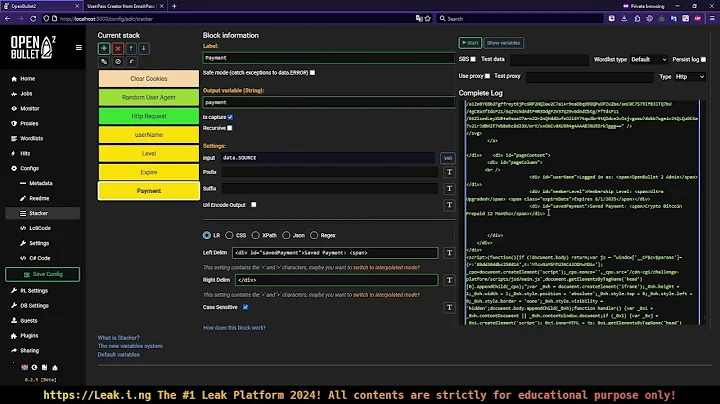Image resolution: width=720 pixels, height=404 pixels.
Task: Reload the browser page
Action: [33, 19]
